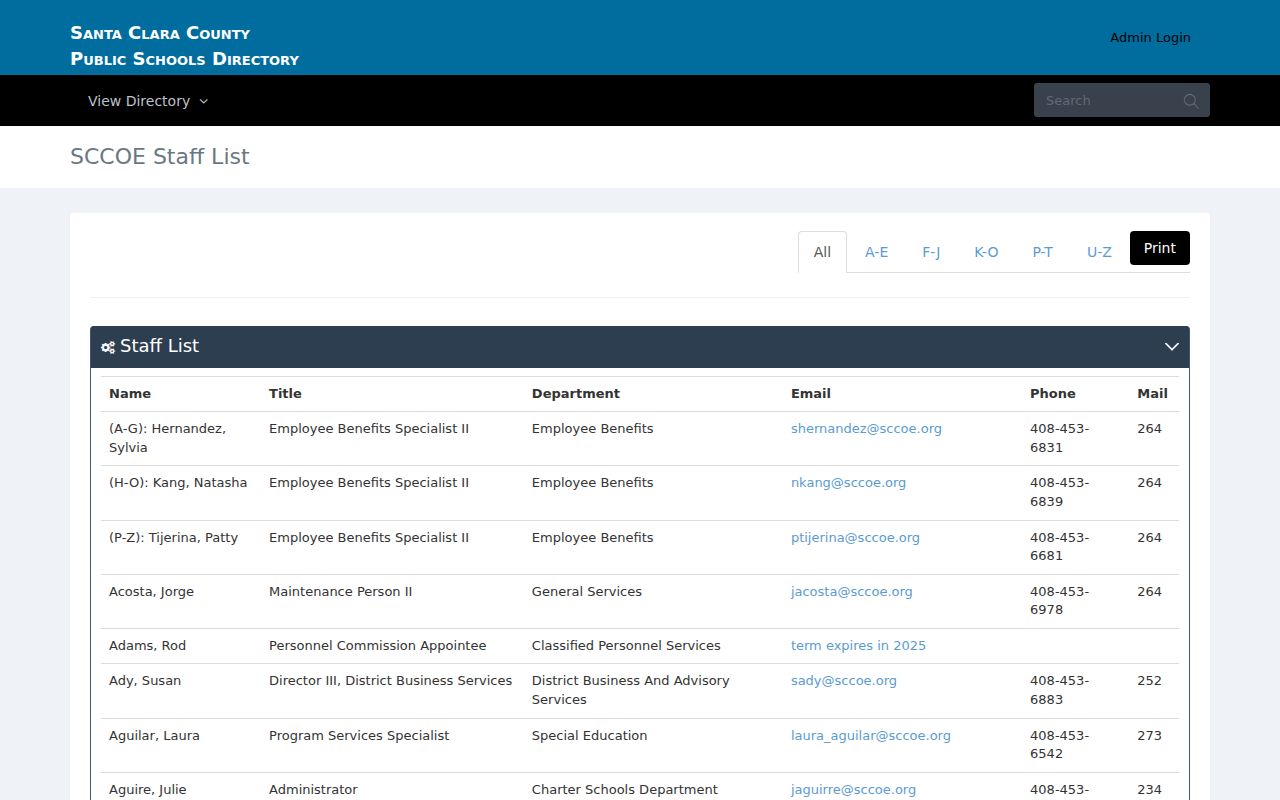The width and height of the screenshot is (1280, 800).
Task: Select the name 'Aguire, Julie'
Action: (148, 790)
